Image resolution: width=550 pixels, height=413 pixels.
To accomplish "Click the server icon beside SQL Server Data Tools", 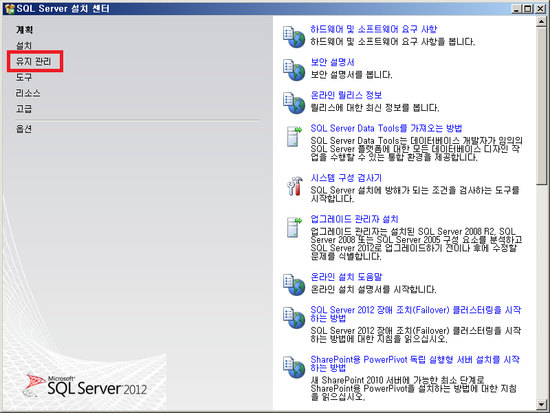I will [294, 136].
